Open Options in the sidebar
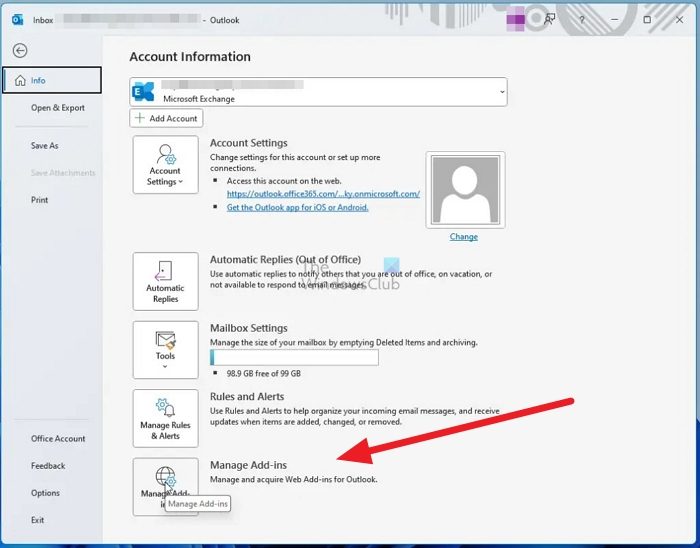Screen dimensions: 700x548 (x=45, y=493)
